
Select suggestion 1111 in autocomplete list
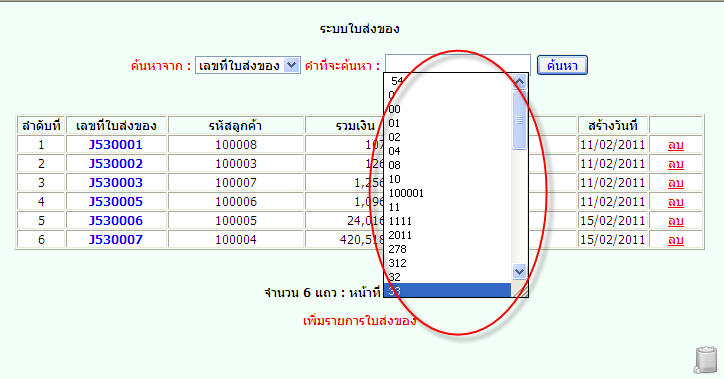(x=448, y=221)
